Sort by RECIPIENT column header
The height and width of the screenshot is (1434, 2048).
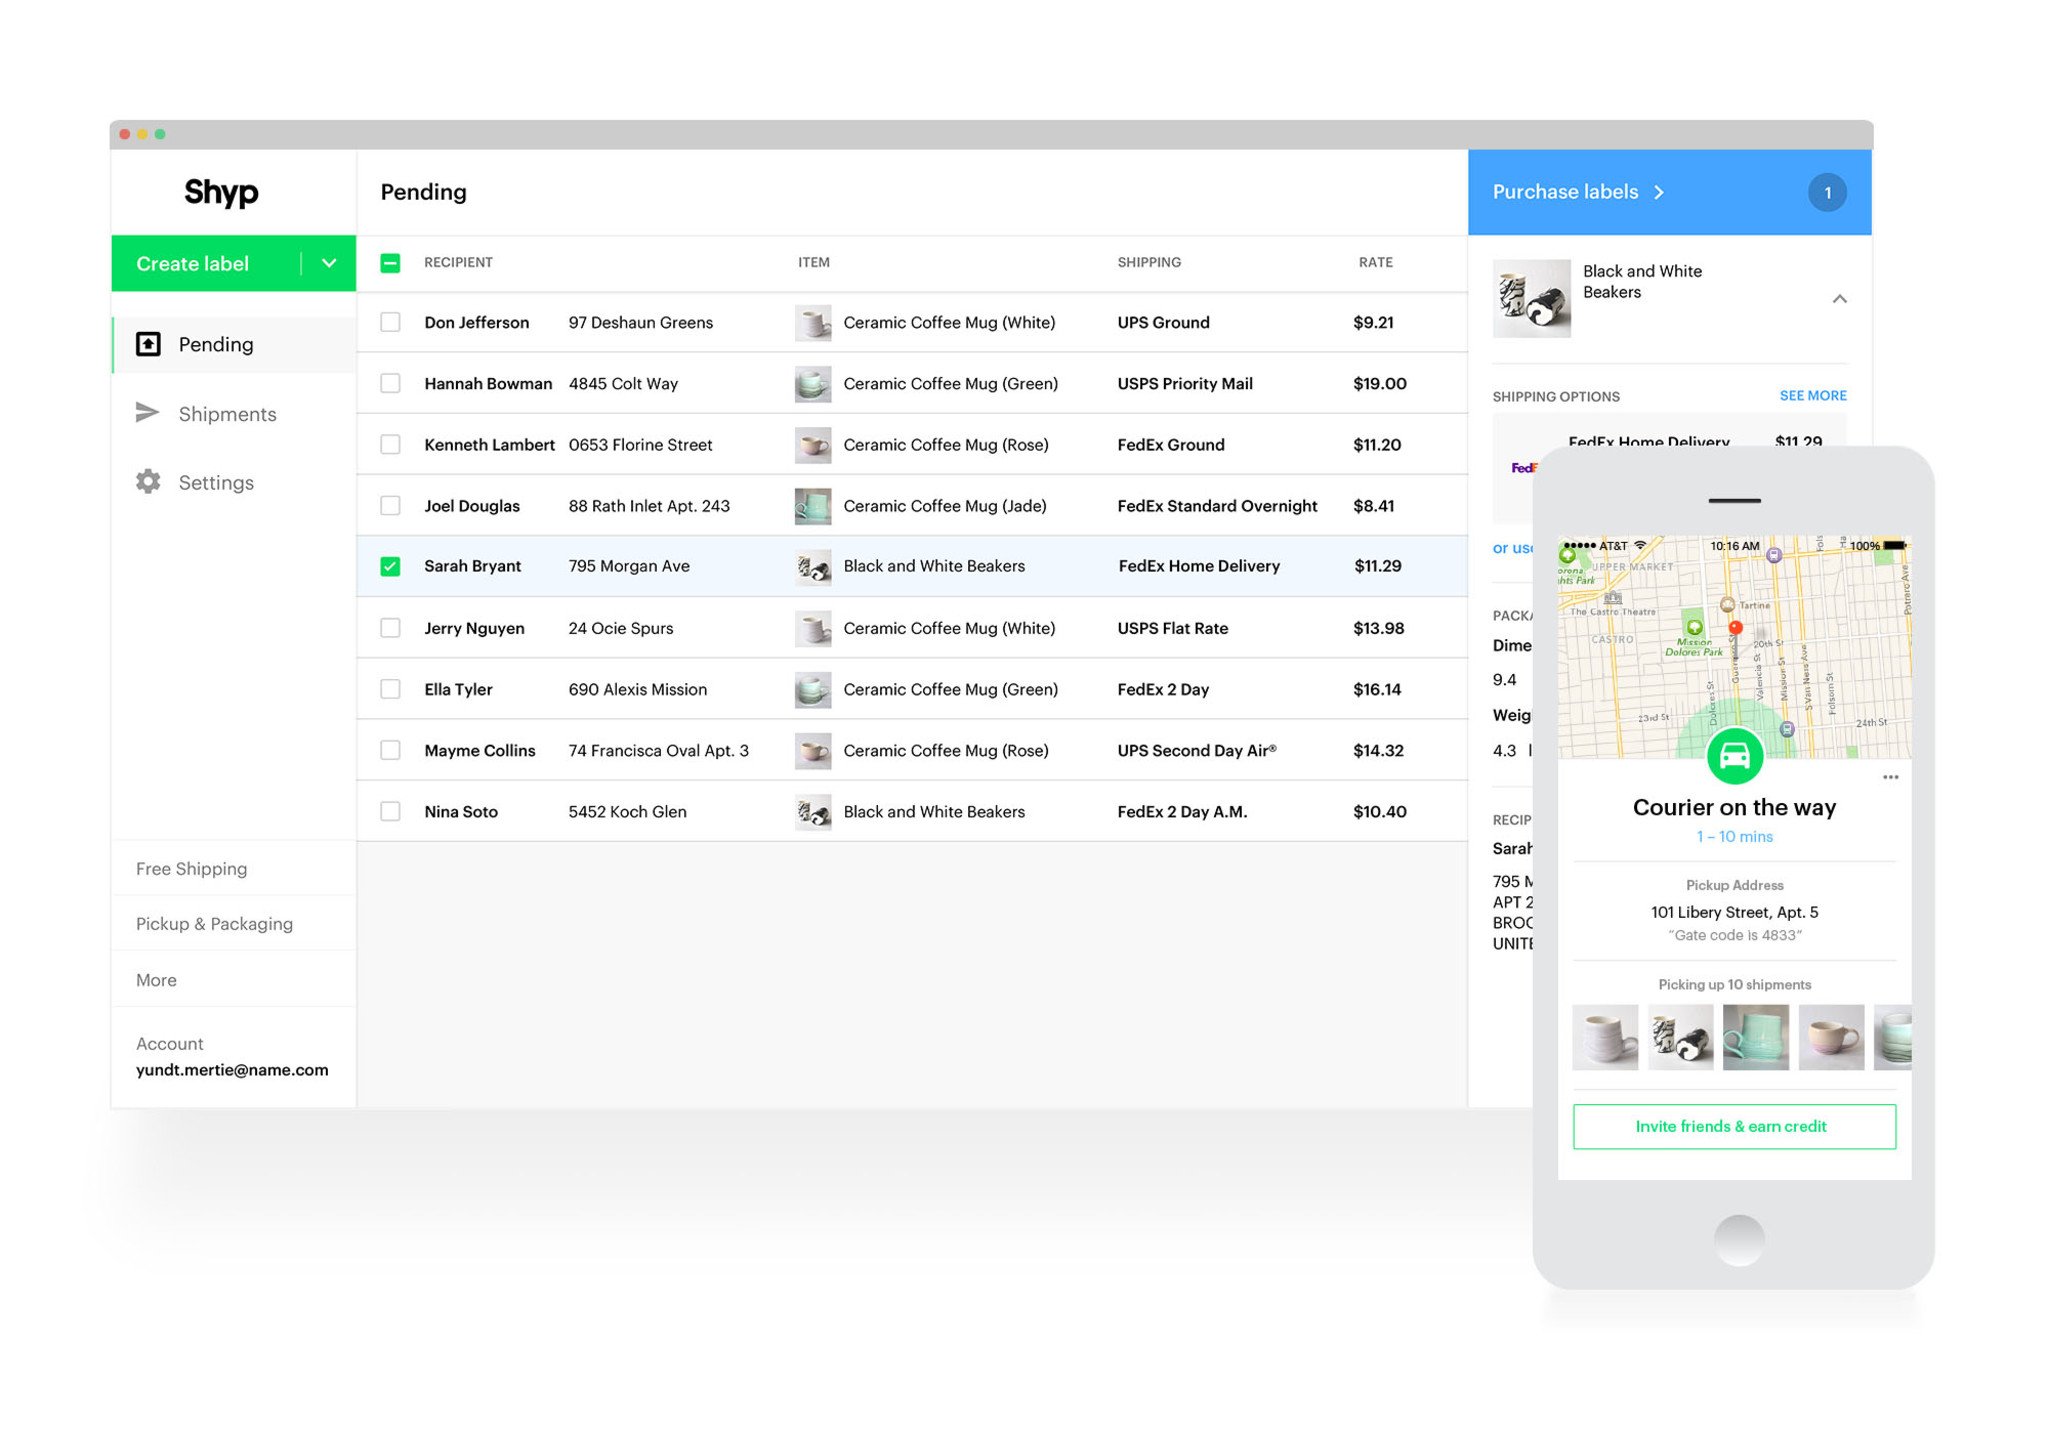[458, 262]
